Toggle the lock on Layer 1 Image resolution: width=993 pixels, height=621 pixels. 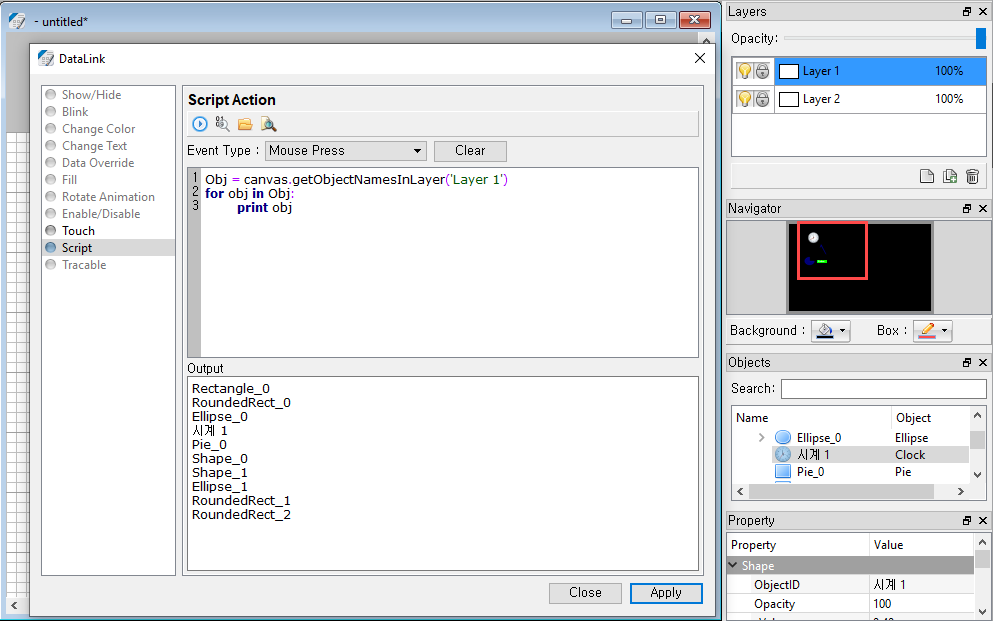tap(762, 71)
